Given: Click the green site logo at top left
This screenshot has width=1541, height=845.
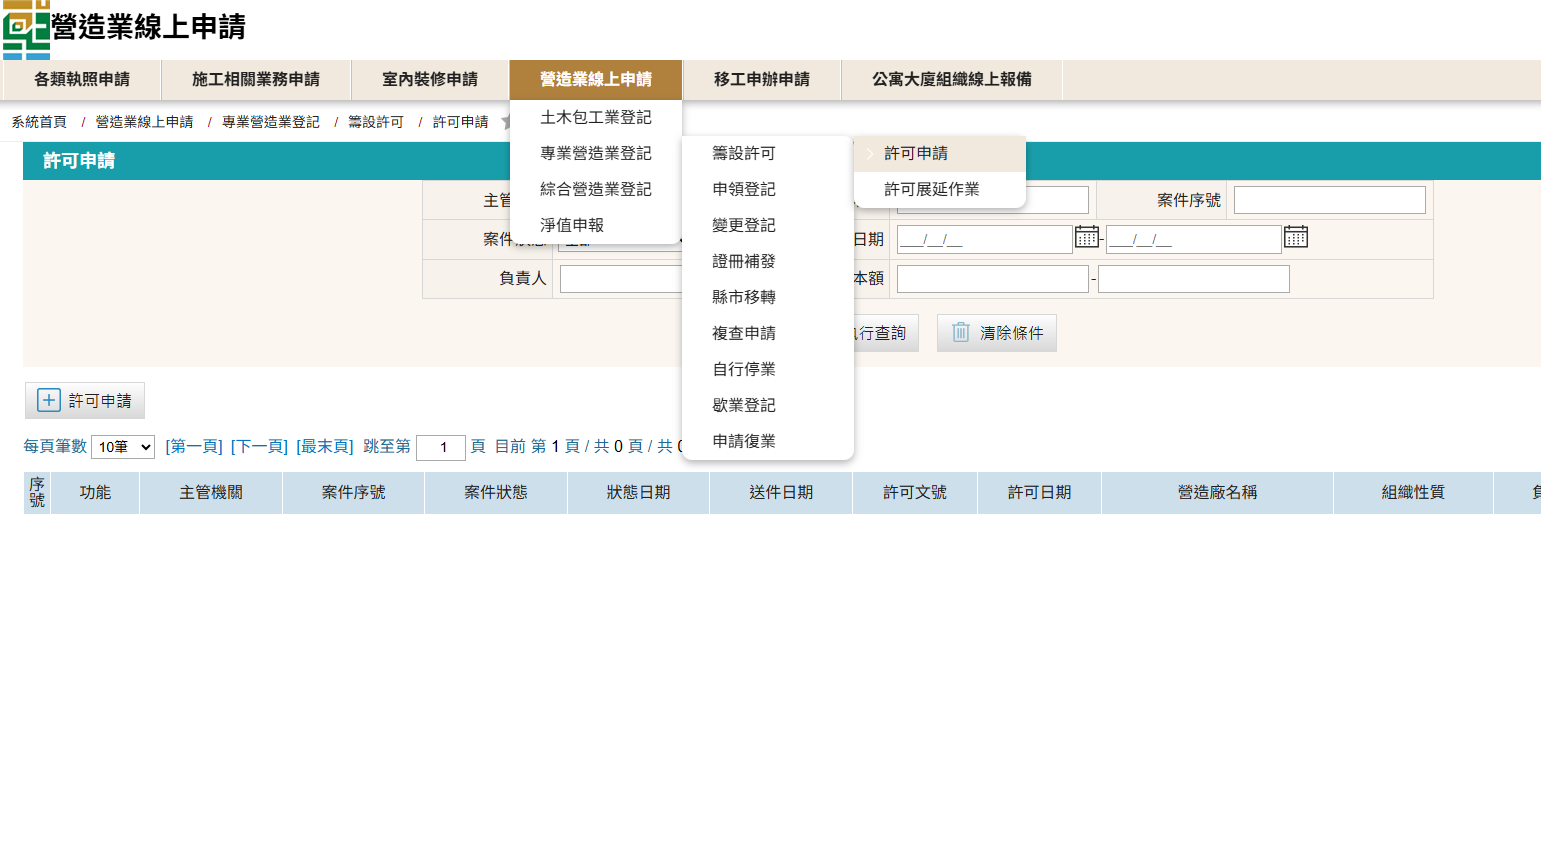Looking at the screenshot, I should tap(26, 29).
